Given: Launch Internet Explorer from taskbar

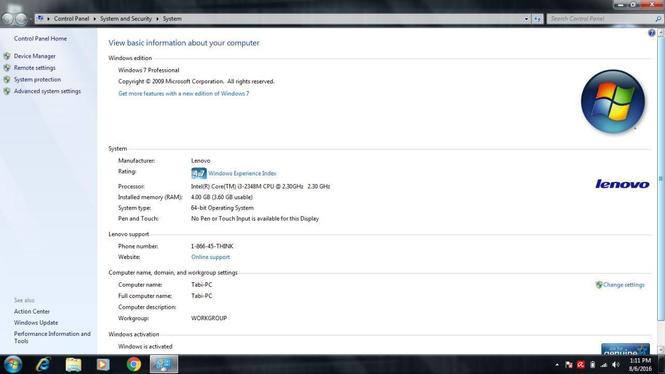Looking at the screenshot, I should pos(43,364).
